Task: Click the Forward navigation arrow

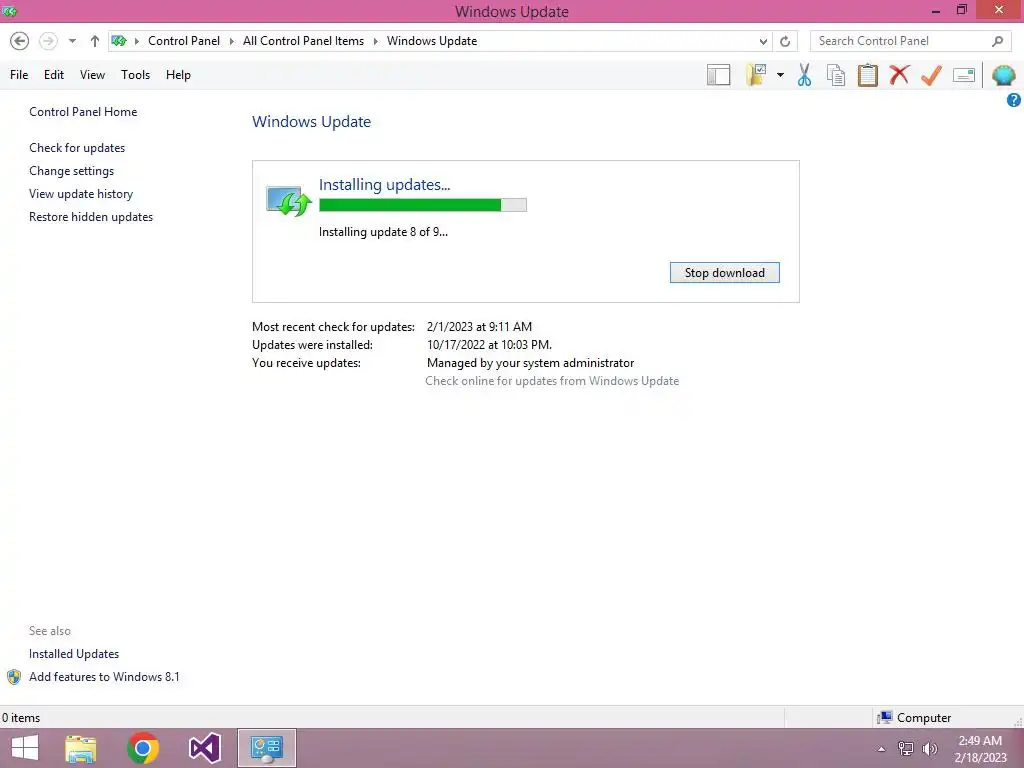Action: click(48, 41)
